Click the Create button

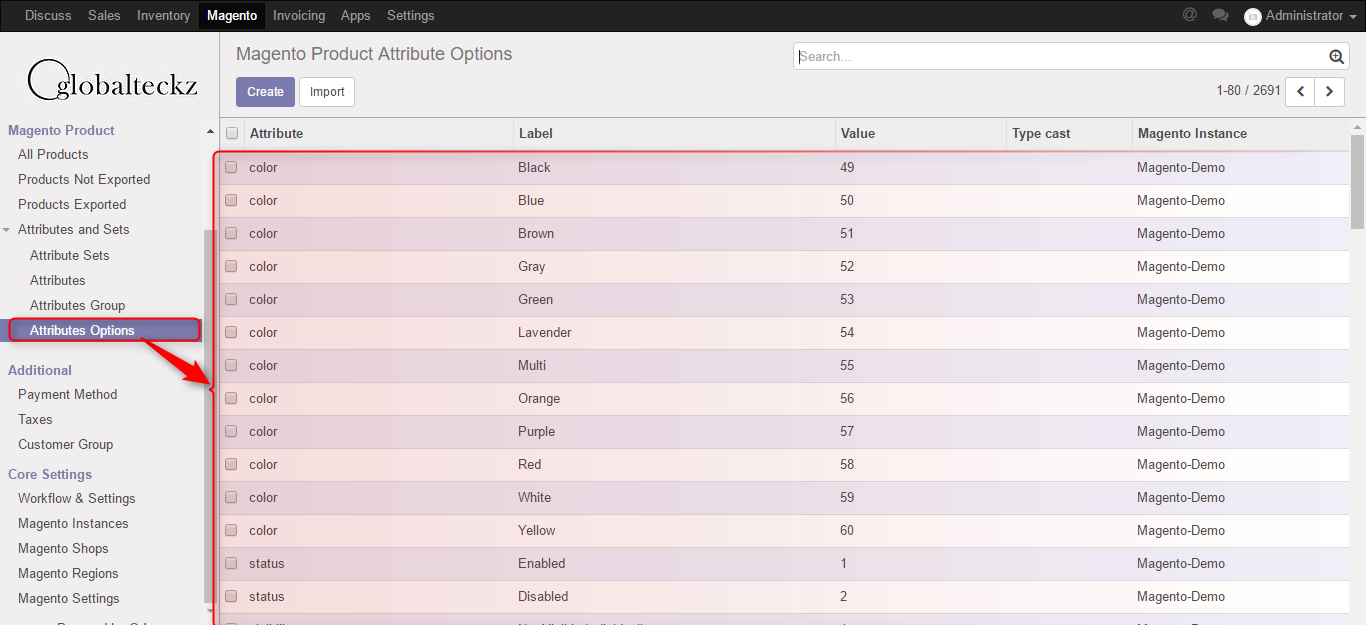pyautogui.click(x=265, y=91)
